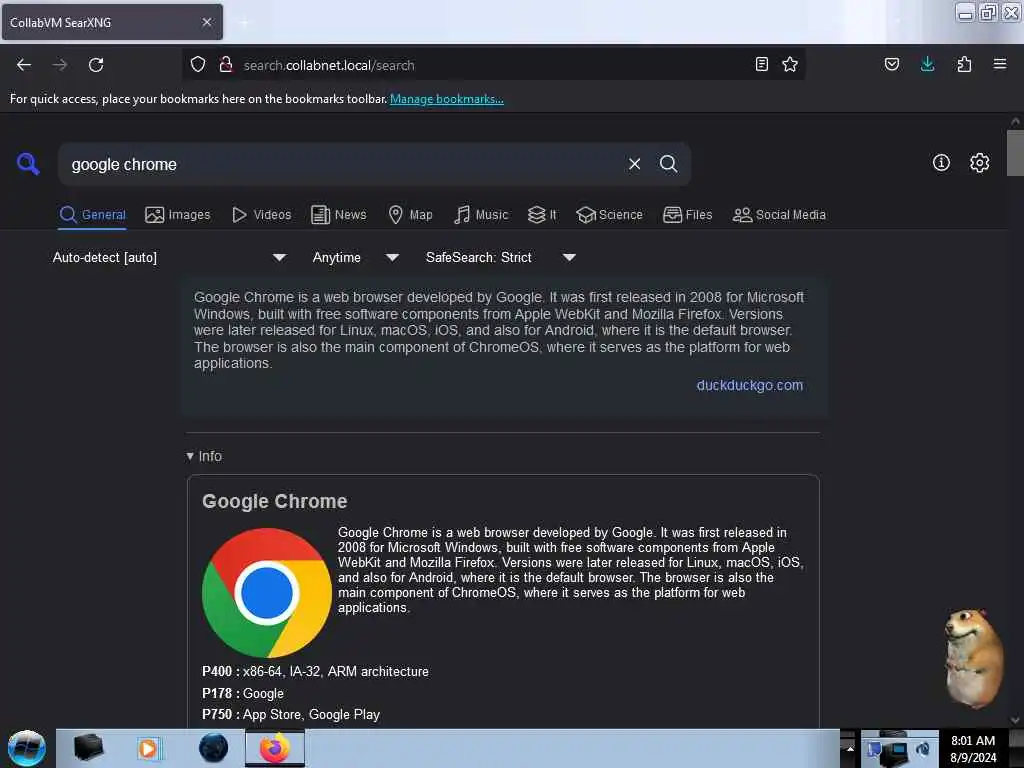This screenshot has height=768, width=1024.
Task: Open the Pocket save icon
Action: [891, 64]
